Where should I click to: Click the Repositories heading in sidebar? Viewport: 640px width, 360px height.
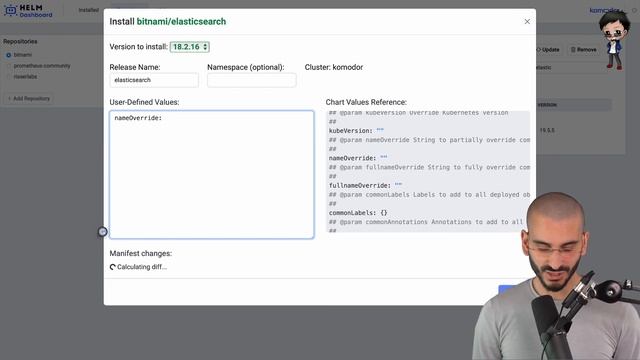click(20, 42)
